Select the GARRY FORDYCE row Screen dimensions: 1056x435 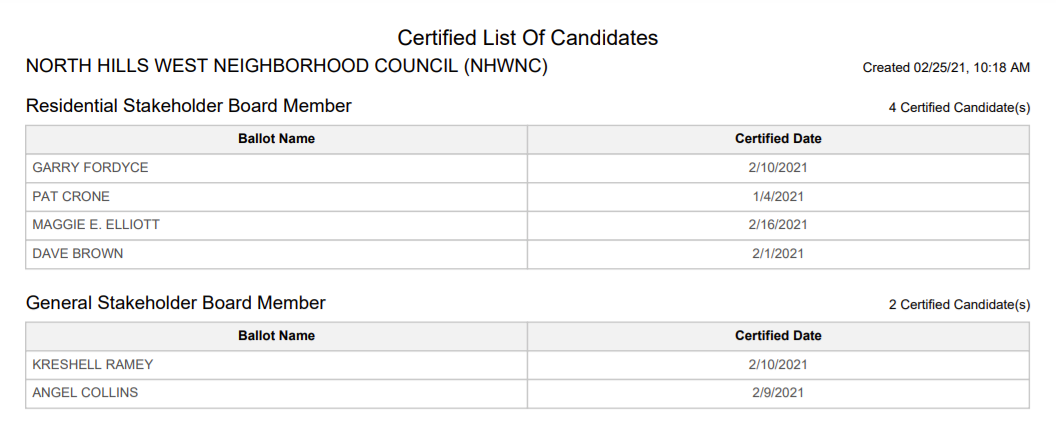coord(527,168)
